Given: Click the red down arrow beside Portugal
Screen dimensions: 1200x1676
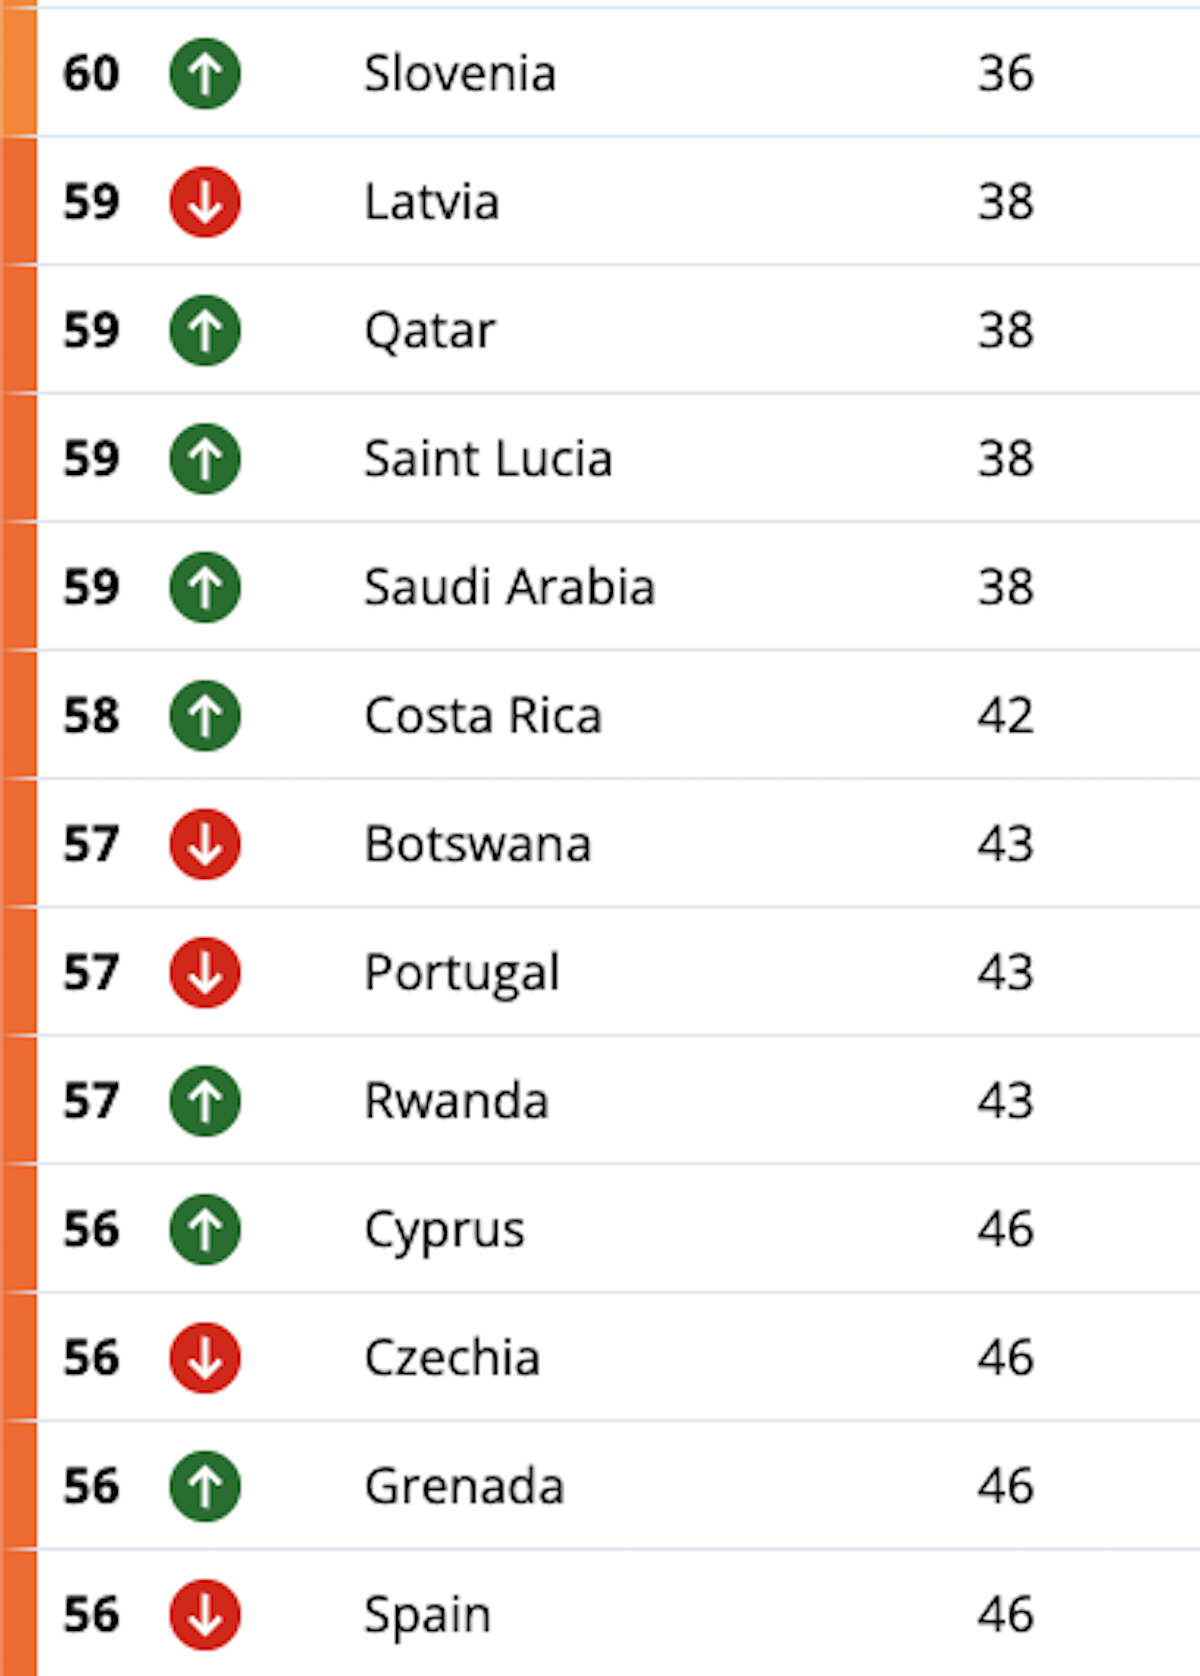Looking at the screenshot, I should [205, 972].
